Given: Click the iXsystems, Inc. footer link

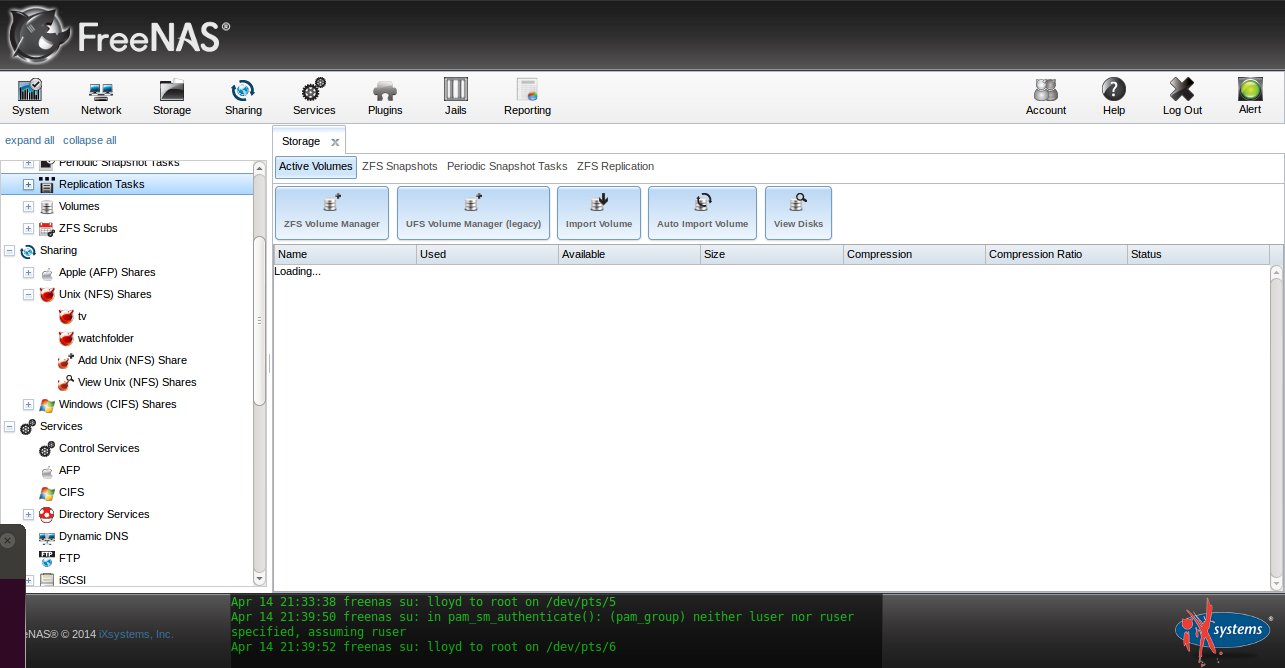Looking at the screenshot, I should click(136, 634).
